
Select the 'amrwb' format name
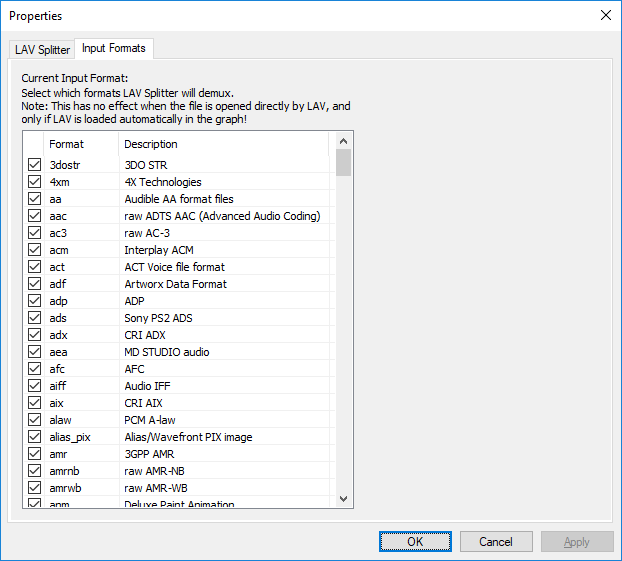point(65,488)
